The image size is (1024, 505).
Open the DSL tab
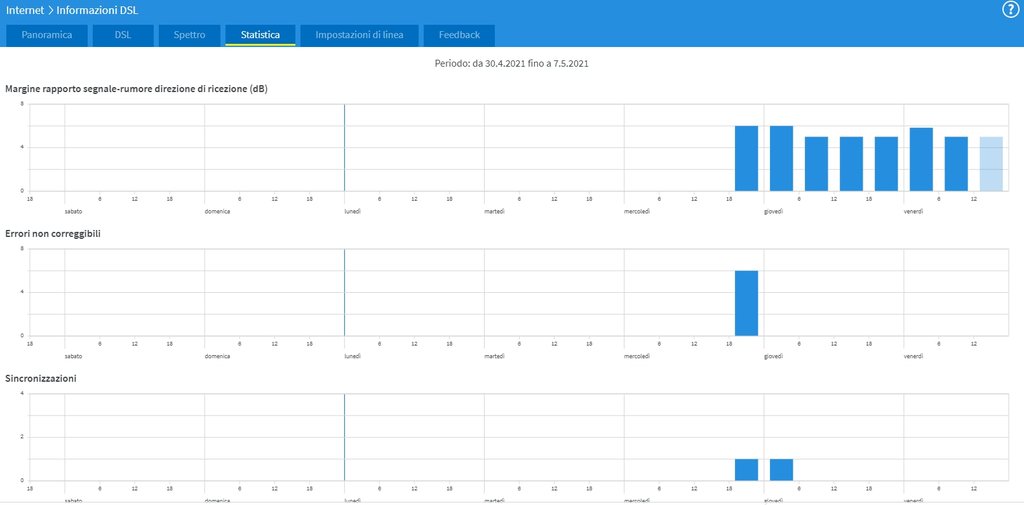(123, 35)
